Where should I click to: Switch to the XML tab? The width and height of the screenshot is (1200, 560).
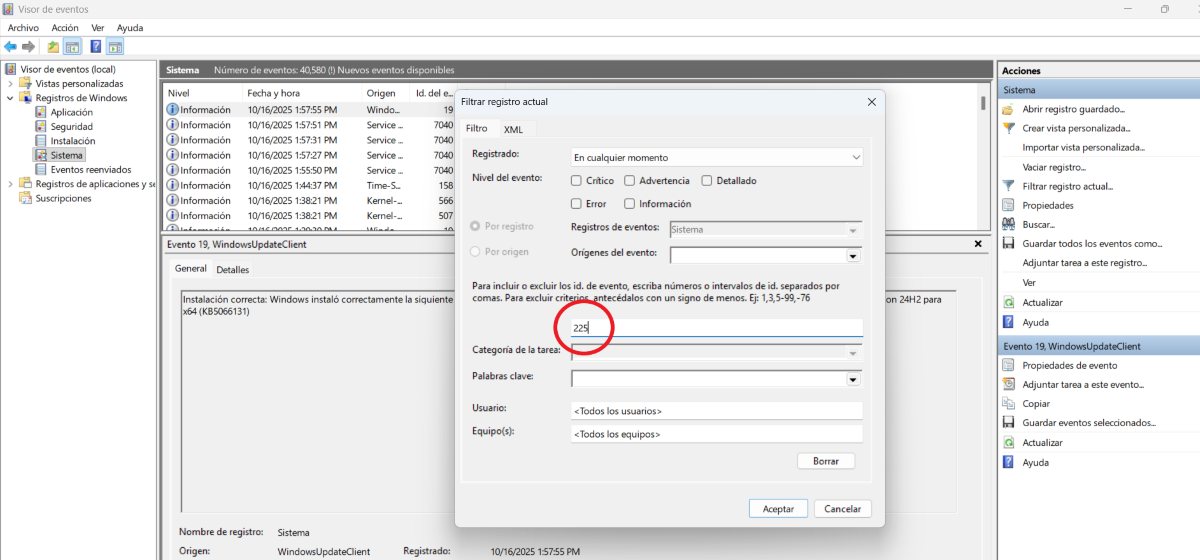[x=513, y=130]
